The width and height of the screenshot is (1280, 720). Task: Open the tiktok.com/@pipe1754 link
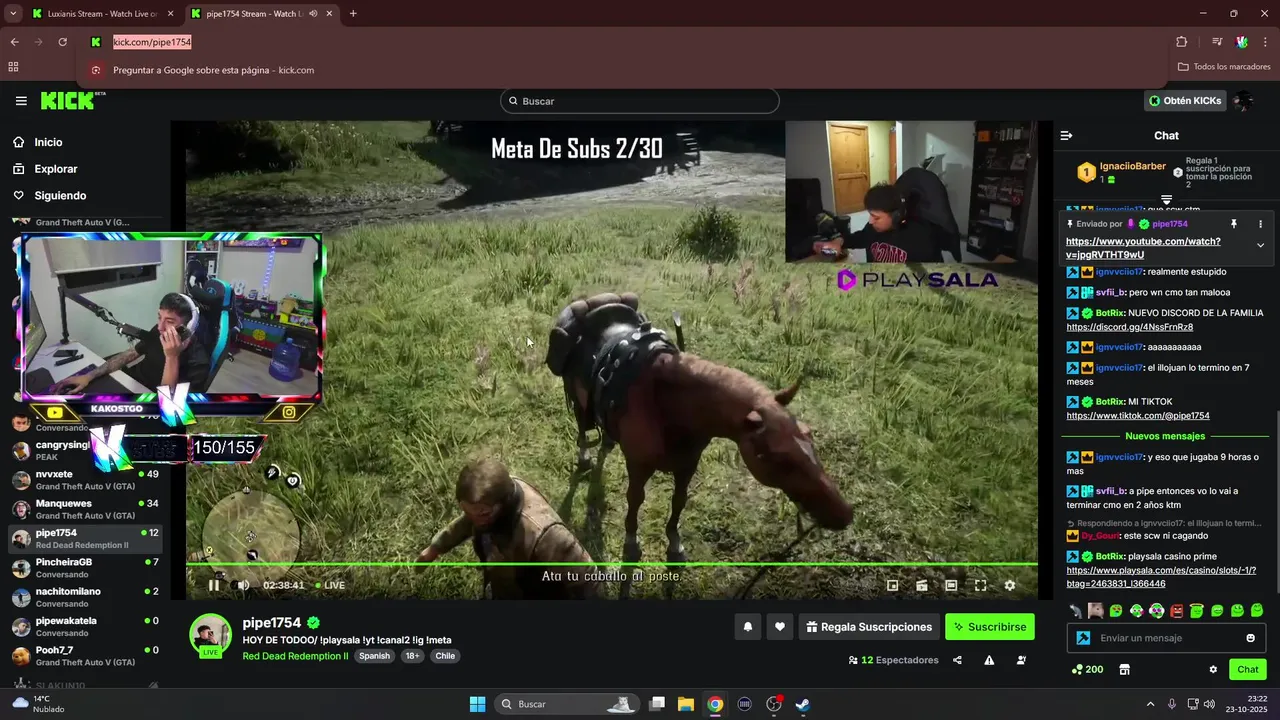tap(1138, 416)
